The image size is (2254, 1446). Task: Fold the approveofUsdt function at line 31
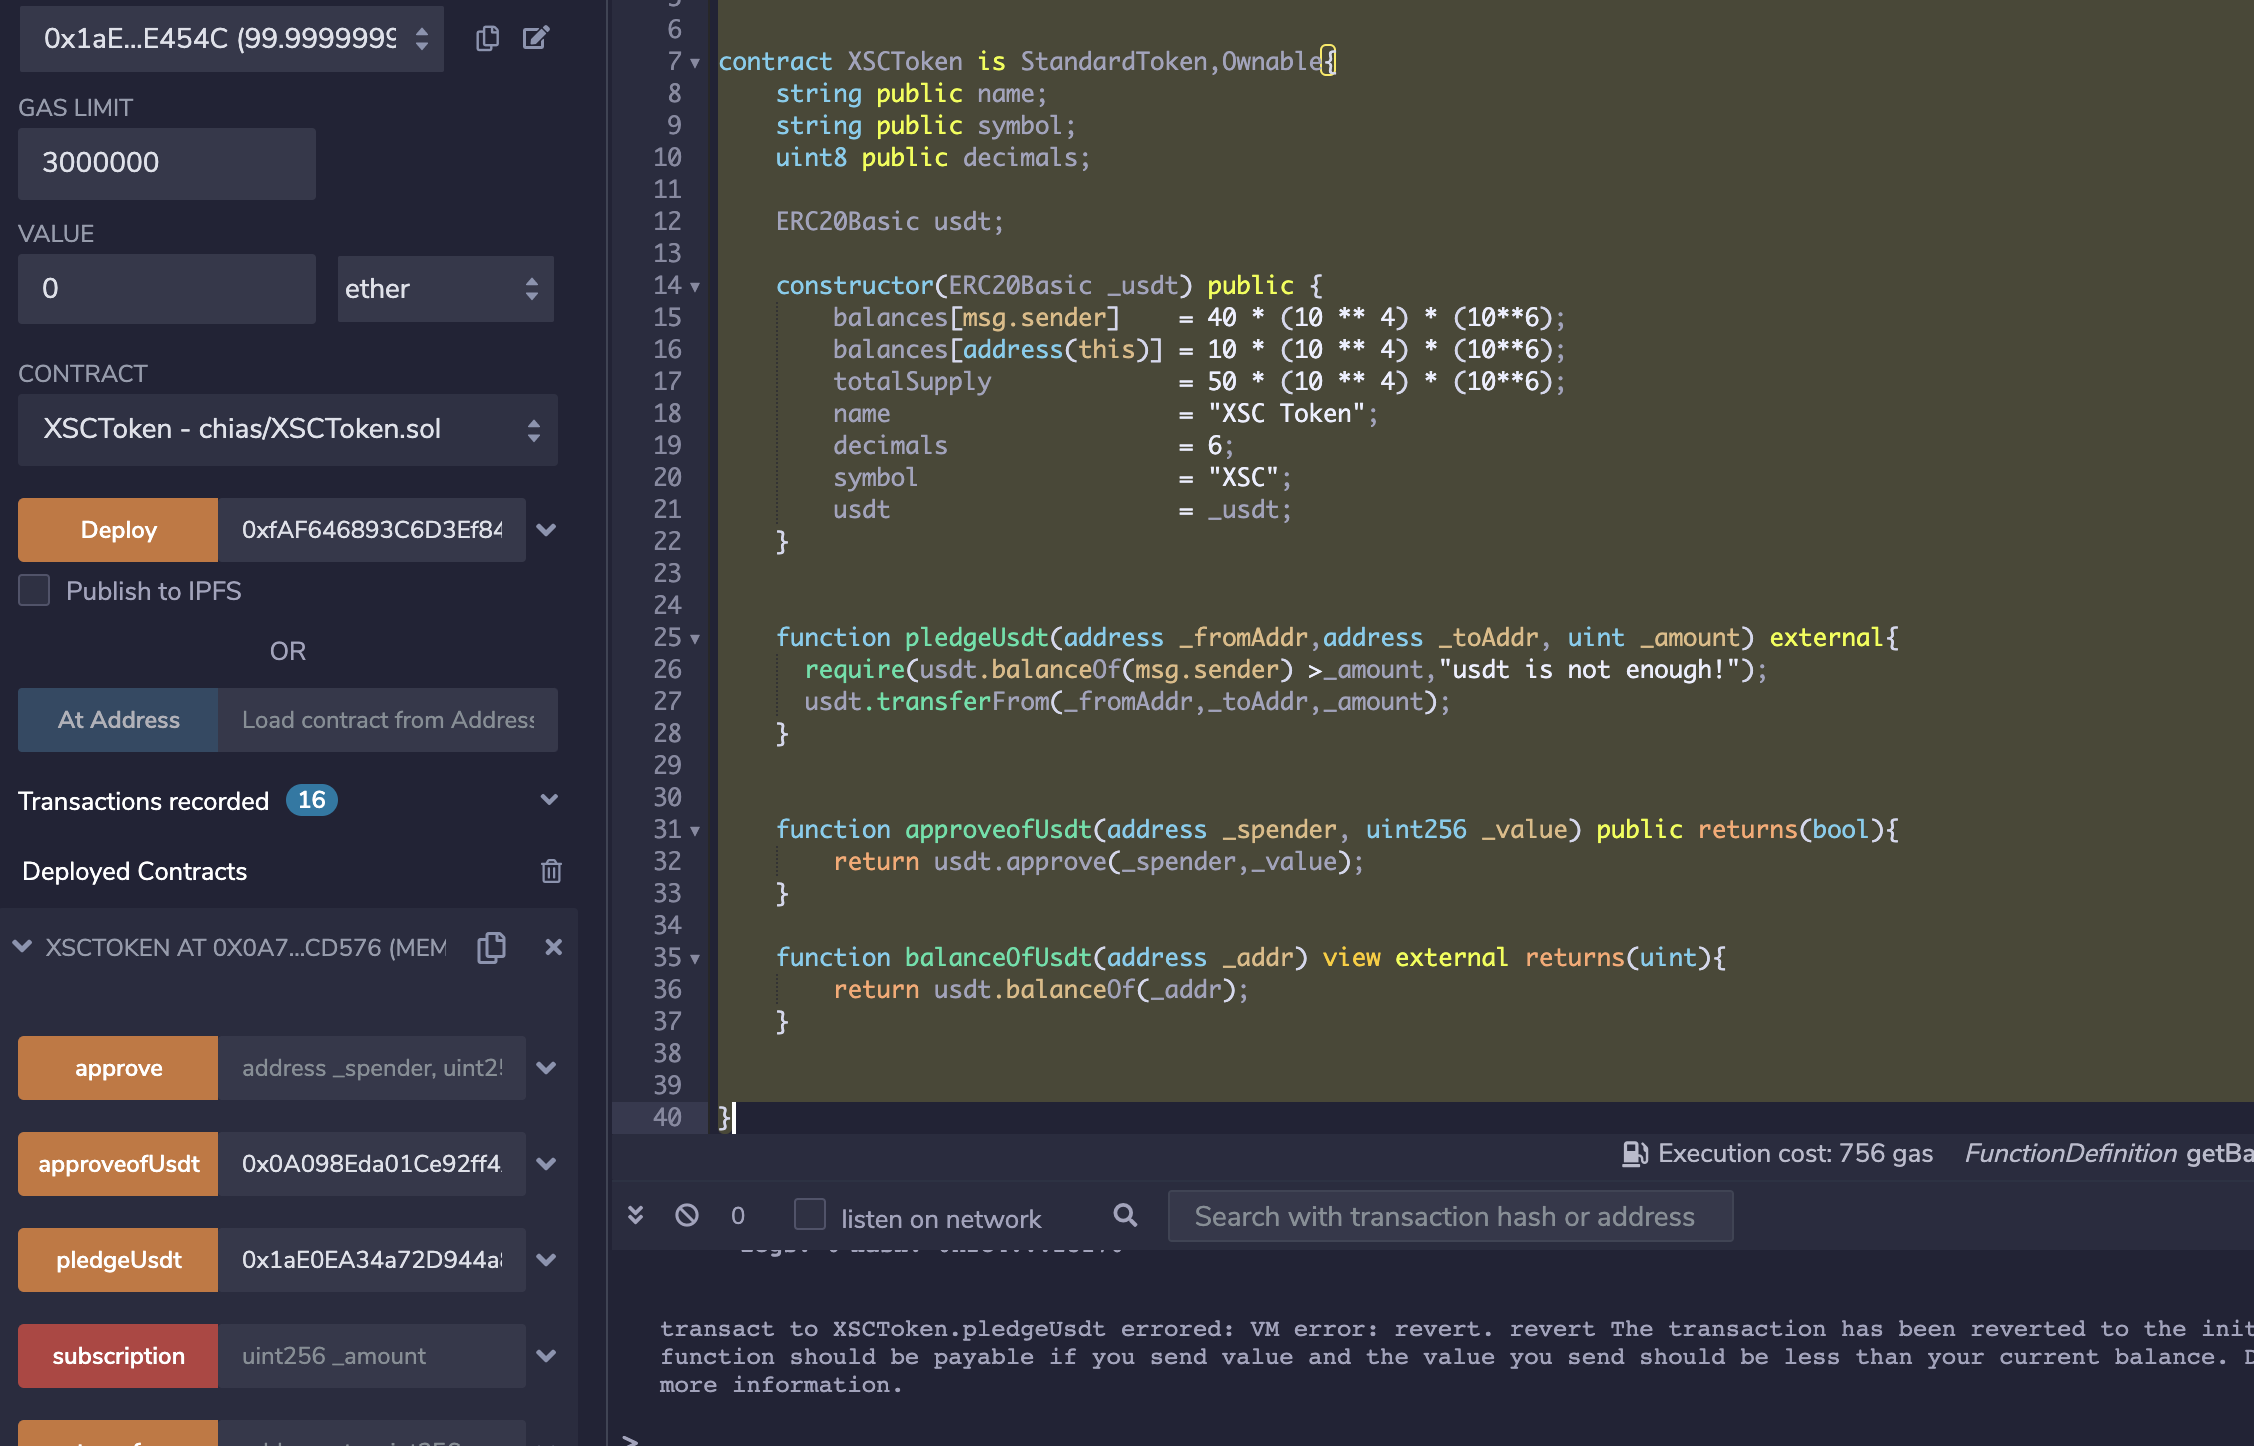pyautogui.click(x=695, y=830)
